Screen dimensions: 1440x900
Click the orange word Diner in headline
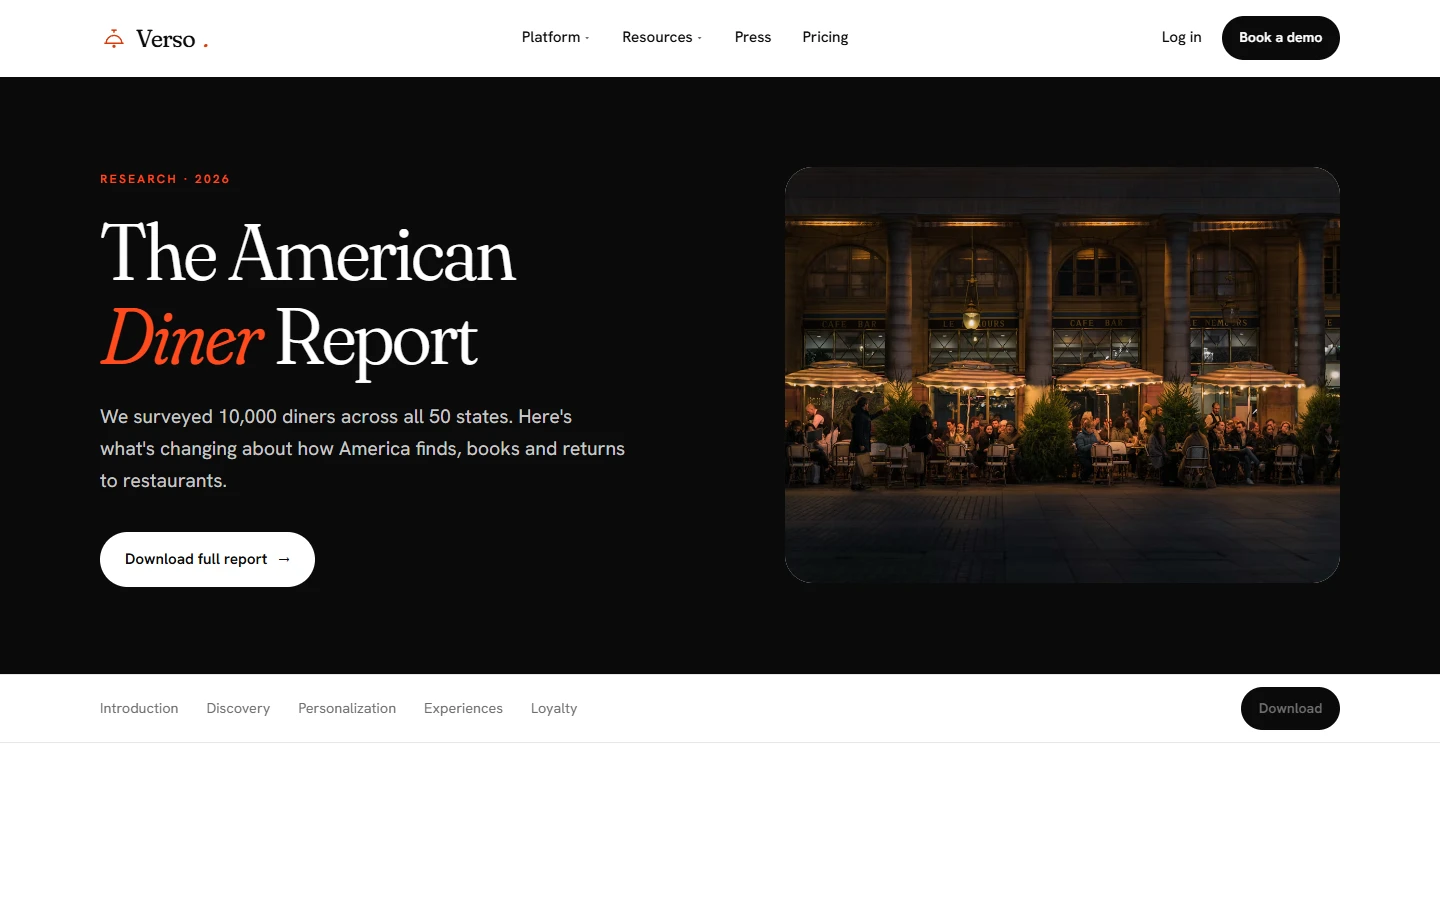[x=182, y=338]
